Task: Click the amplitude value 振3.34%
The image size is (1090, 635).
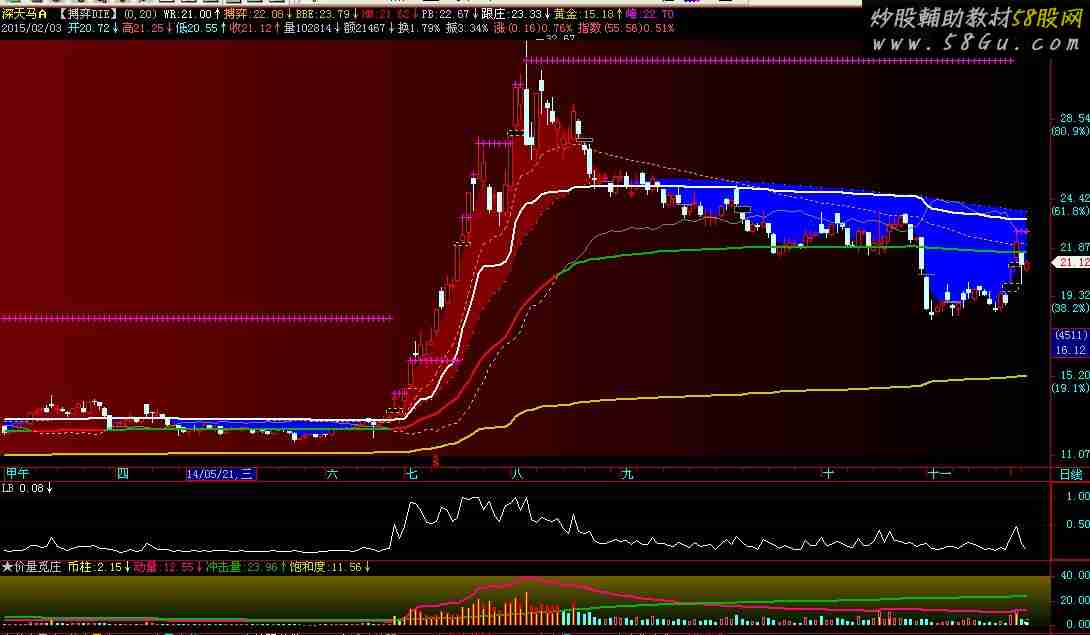Action: pyautogui.click(x=468, y=29)
